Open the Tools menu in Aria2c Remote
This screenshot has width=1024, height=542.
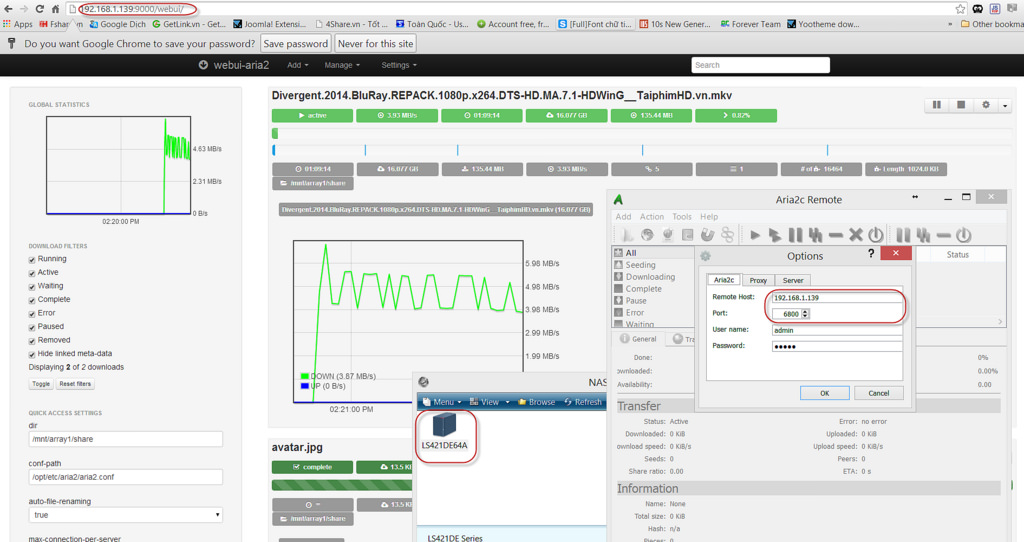682,216
